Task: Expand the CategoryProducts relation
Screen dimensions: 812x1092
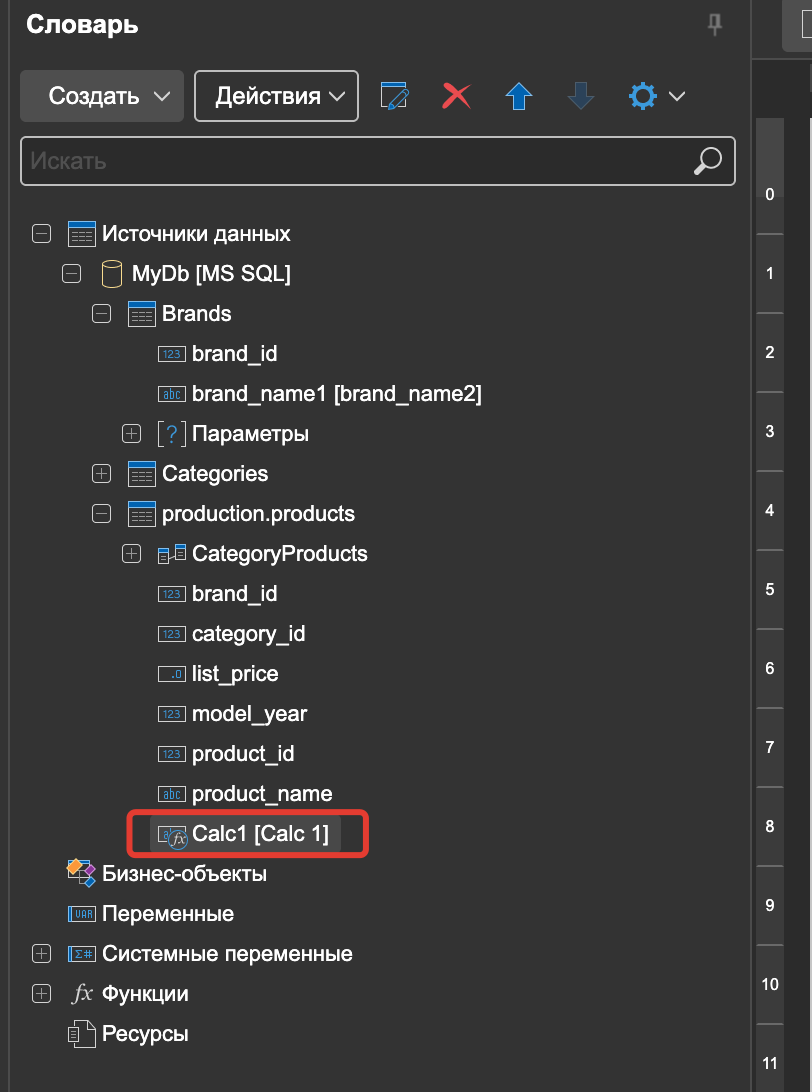Action: coord(132,554)
